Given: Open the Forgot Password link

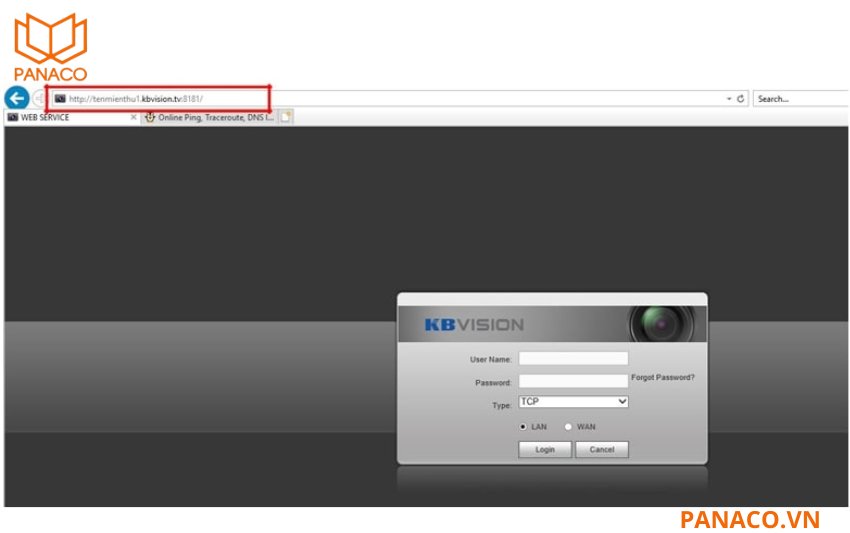Looking at the screenshot, I should [662, 377].
